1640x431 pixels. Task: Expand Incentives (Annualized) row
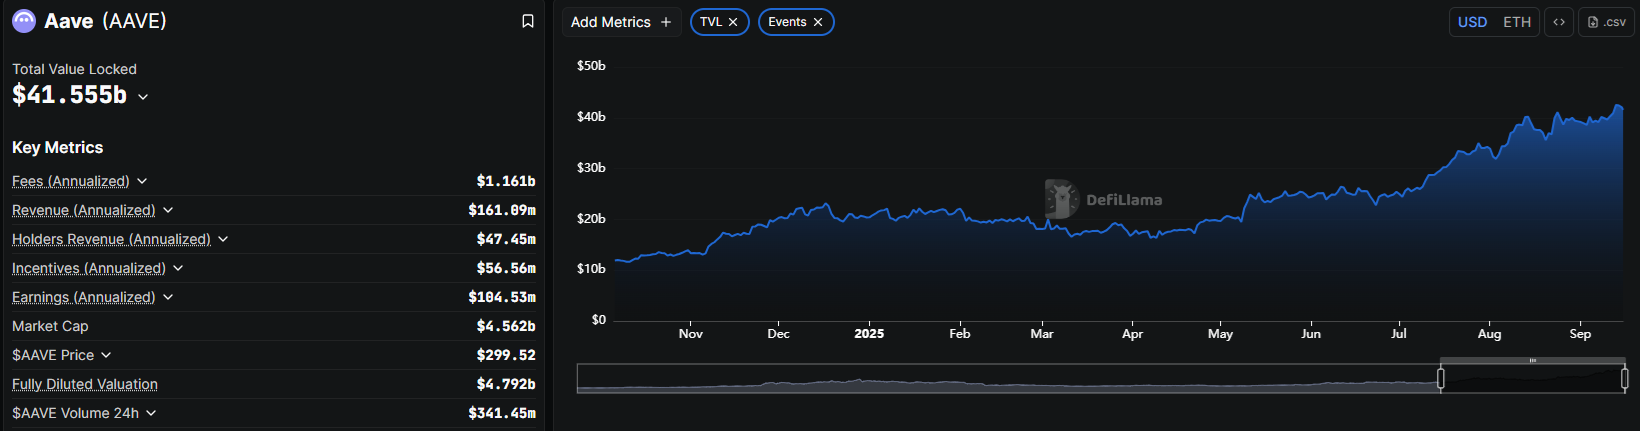click(178, 268)
